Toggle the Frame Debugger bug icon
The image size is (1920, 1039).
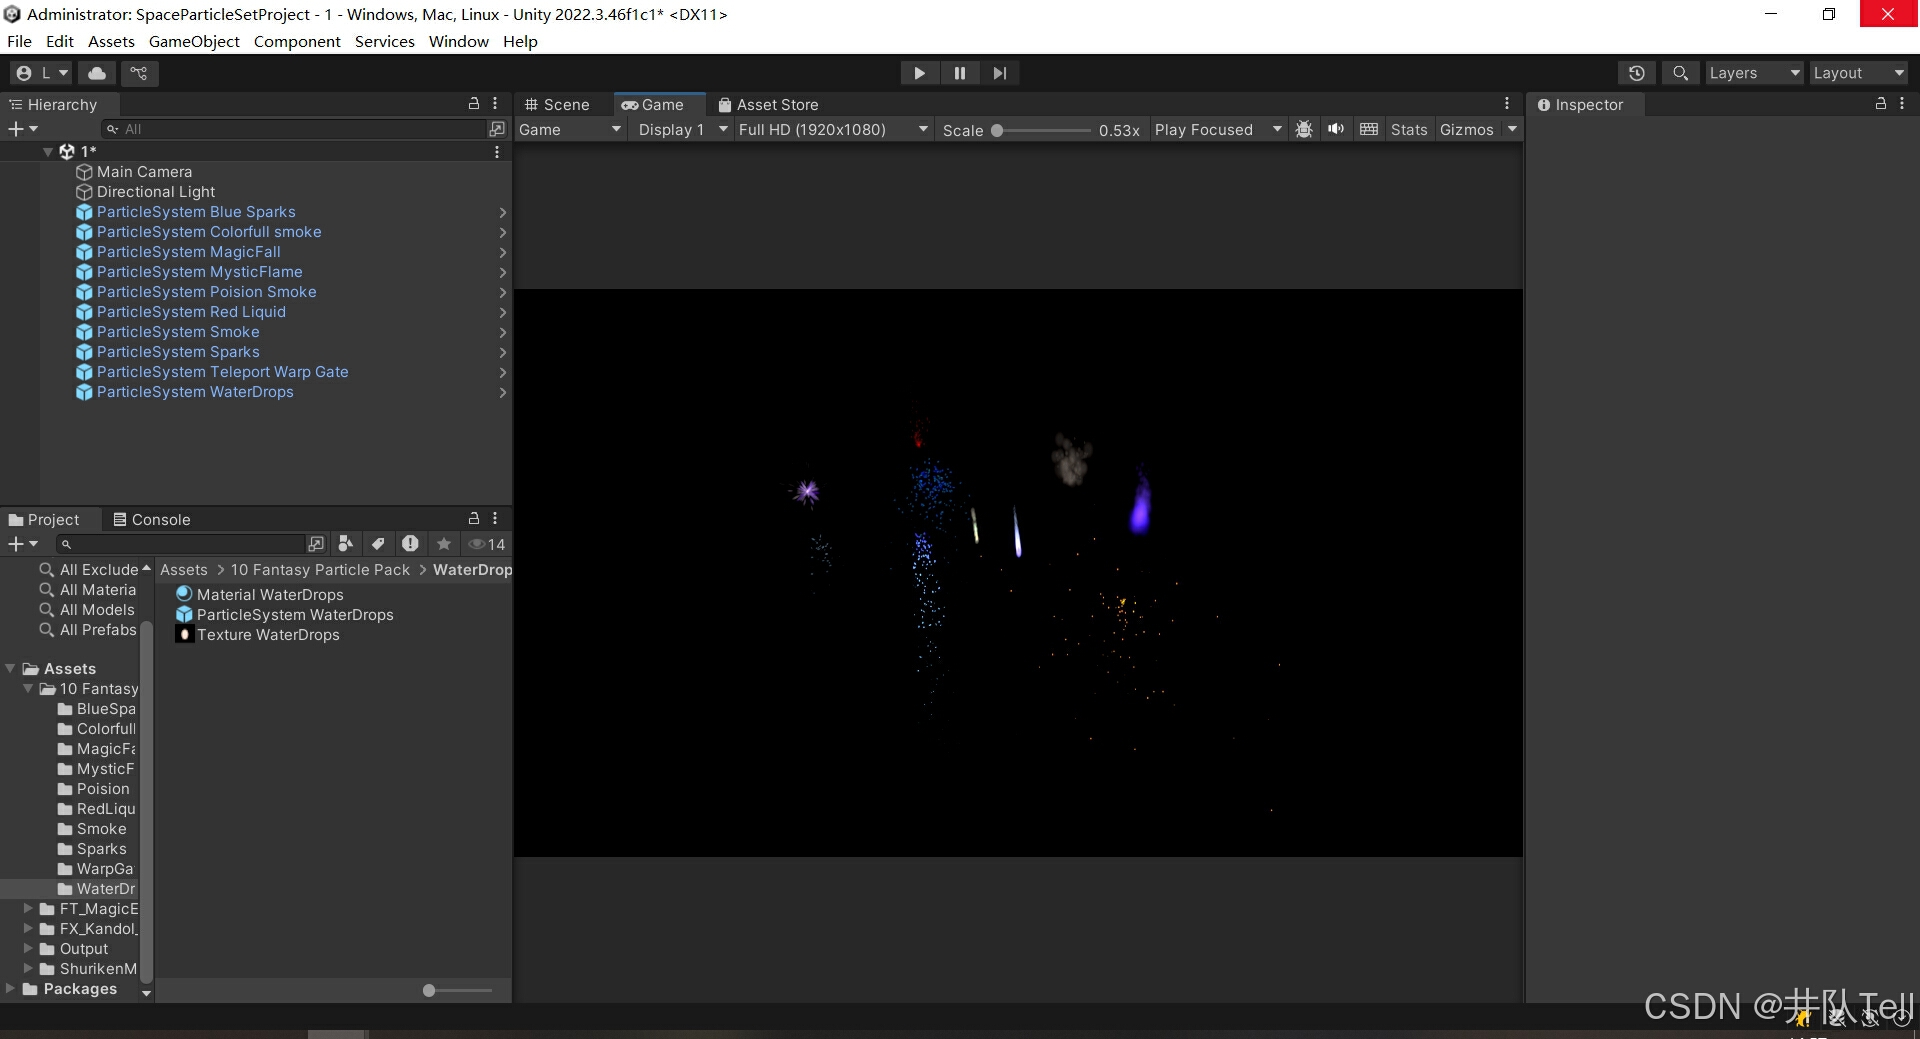coord(1304,129)
